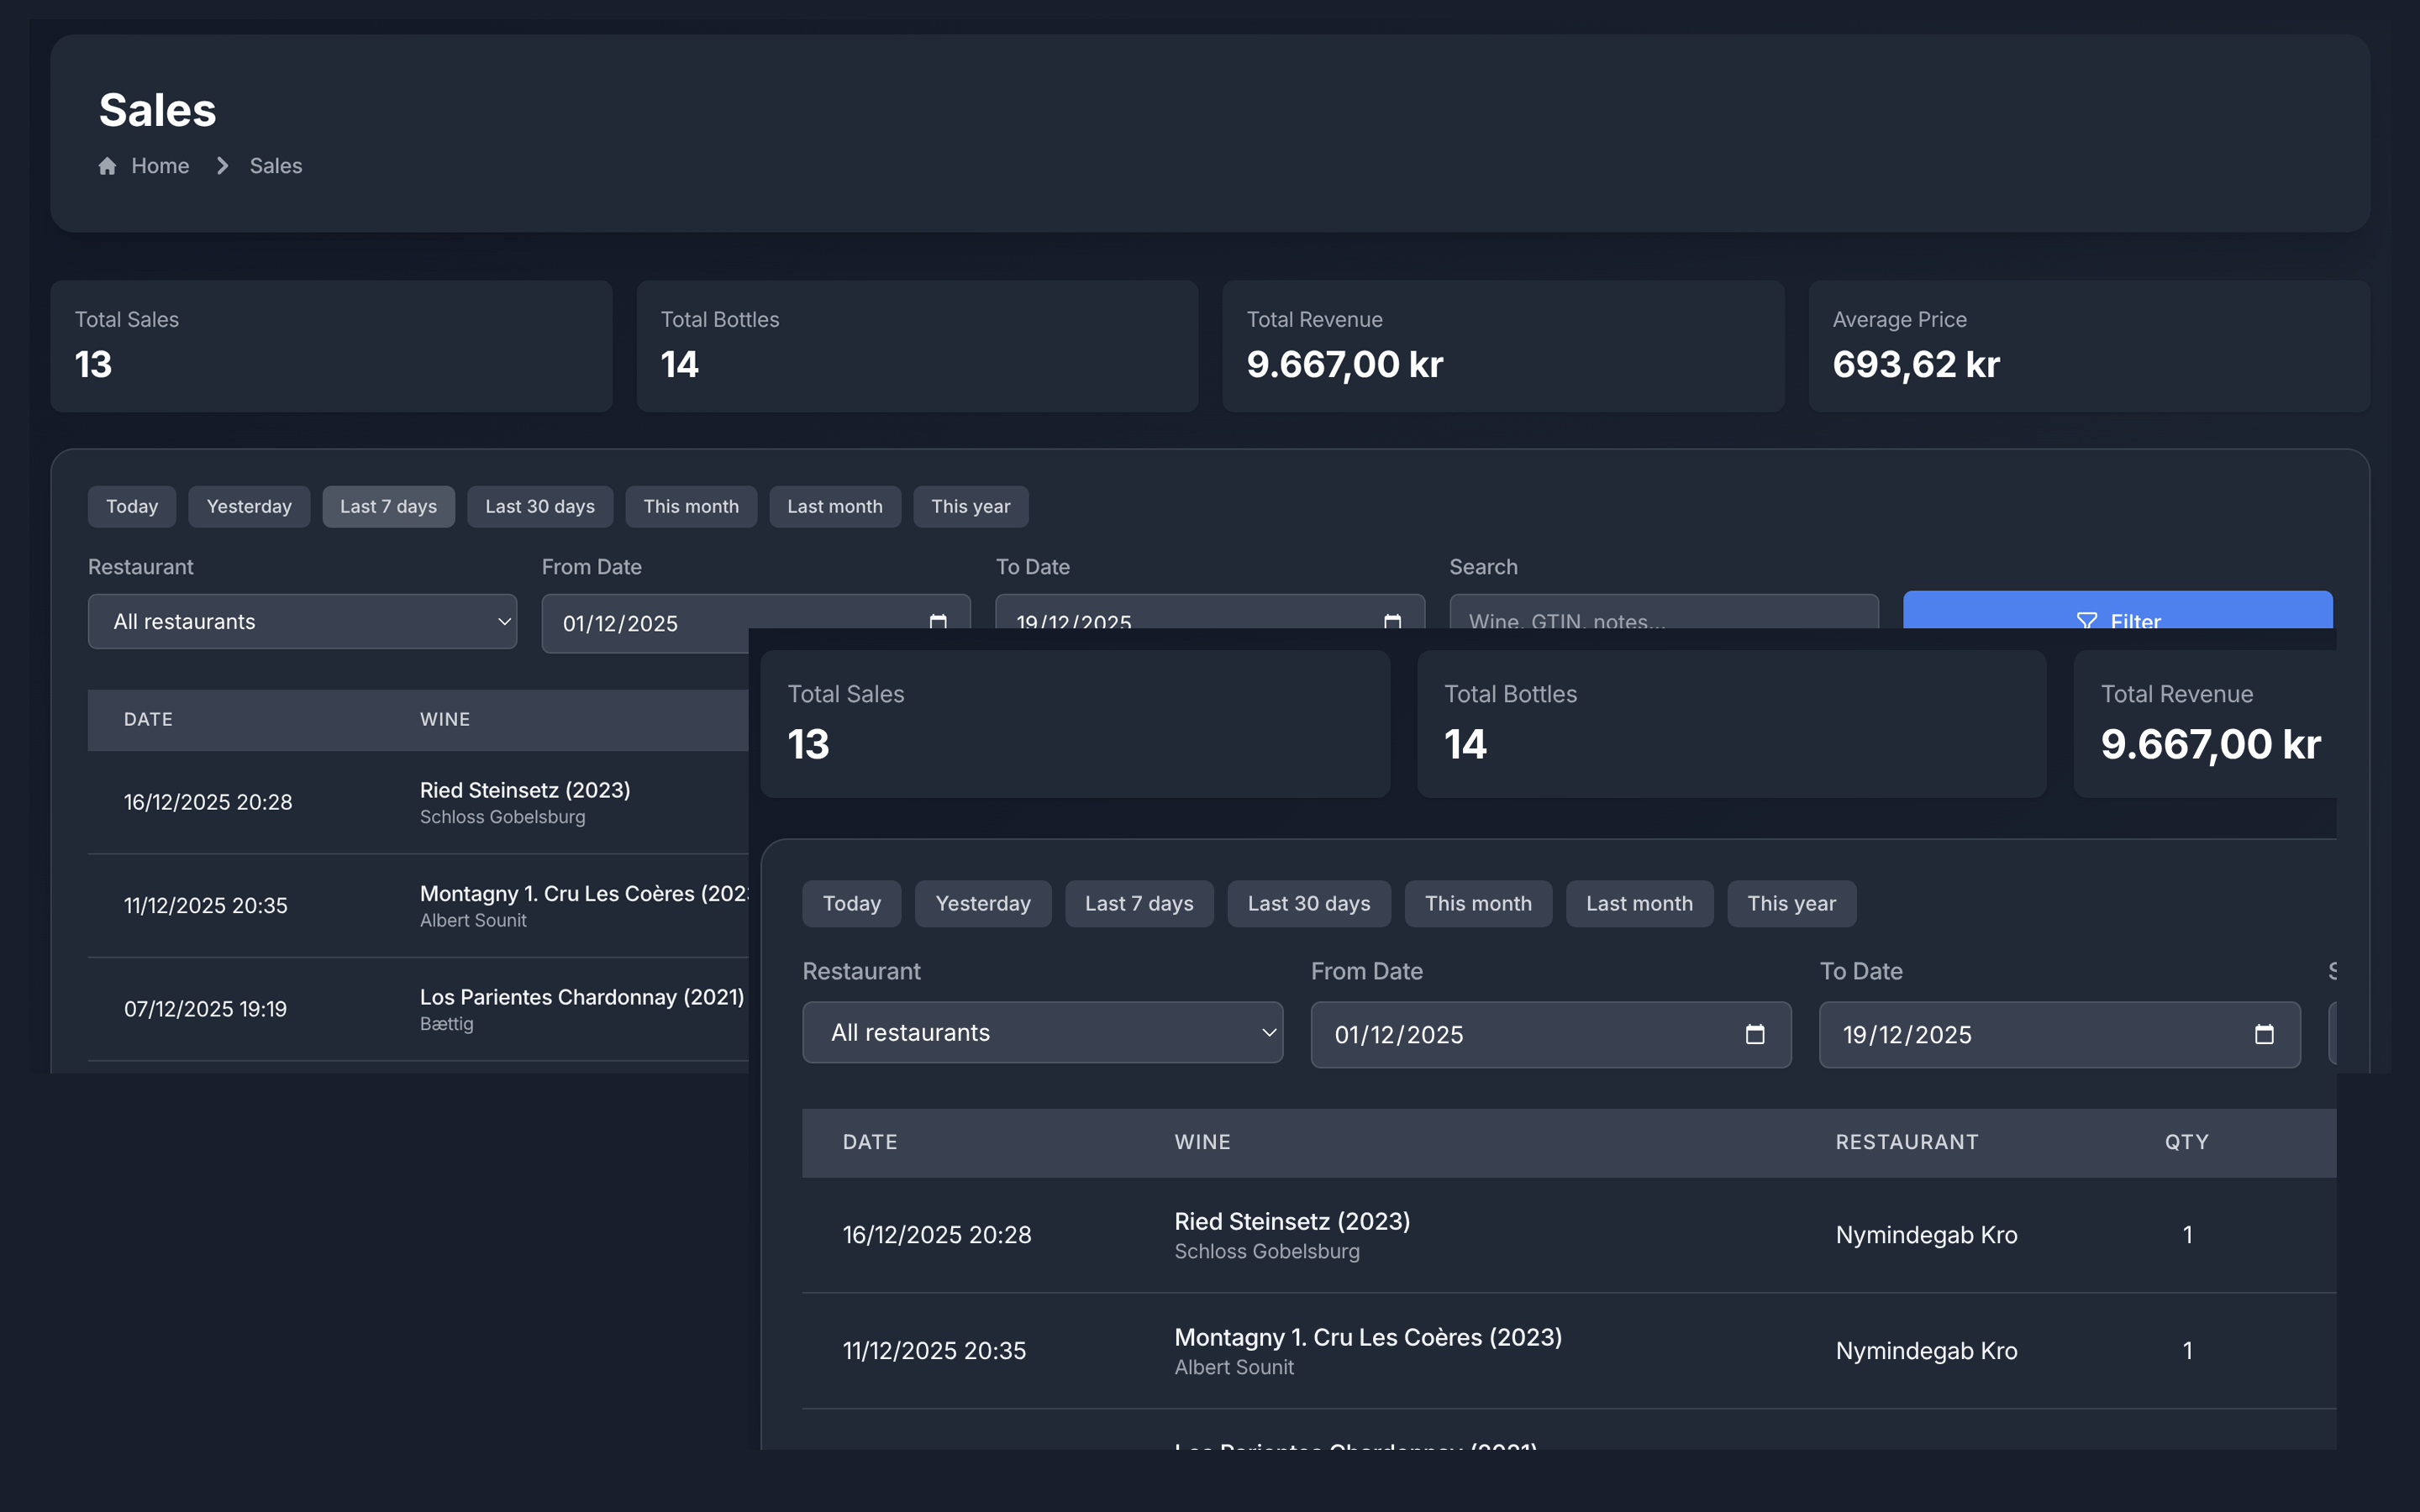The width and height of the screenshot is (2420, 1512).
Task: Pick This year in zoomed inset
Action: [1792, 903]
